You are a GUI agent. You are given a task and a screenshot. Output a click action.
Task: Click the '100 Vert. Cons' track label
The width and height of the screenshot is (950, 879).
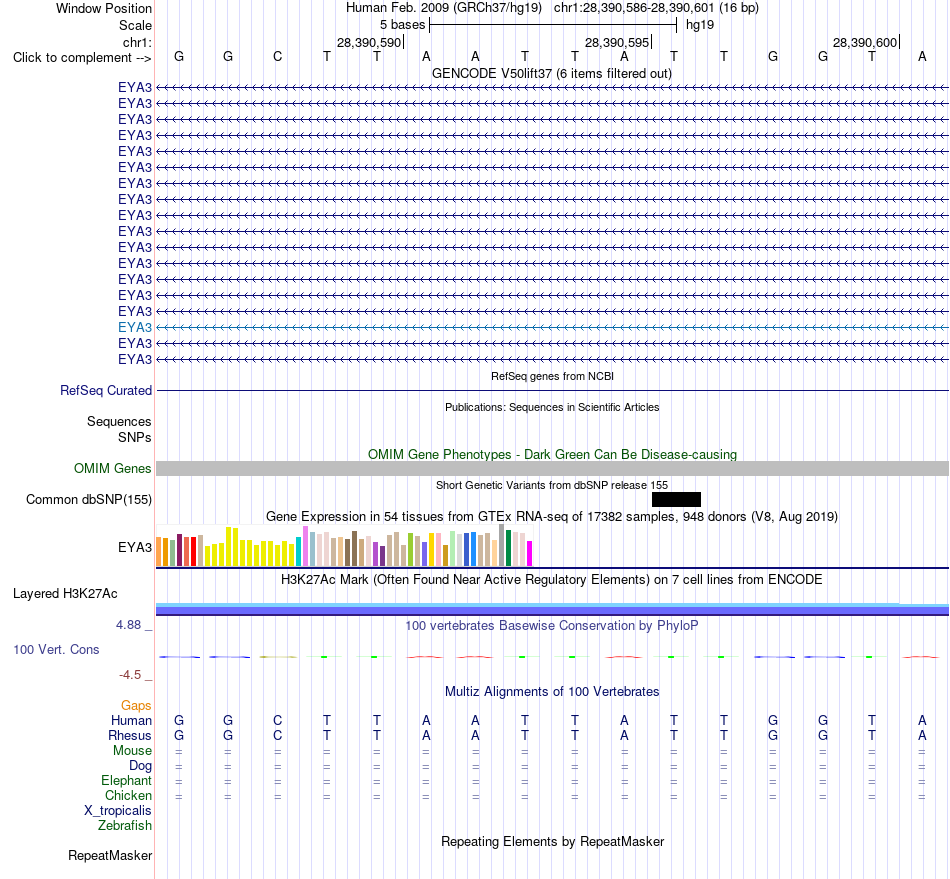click(x=56, y=649)
